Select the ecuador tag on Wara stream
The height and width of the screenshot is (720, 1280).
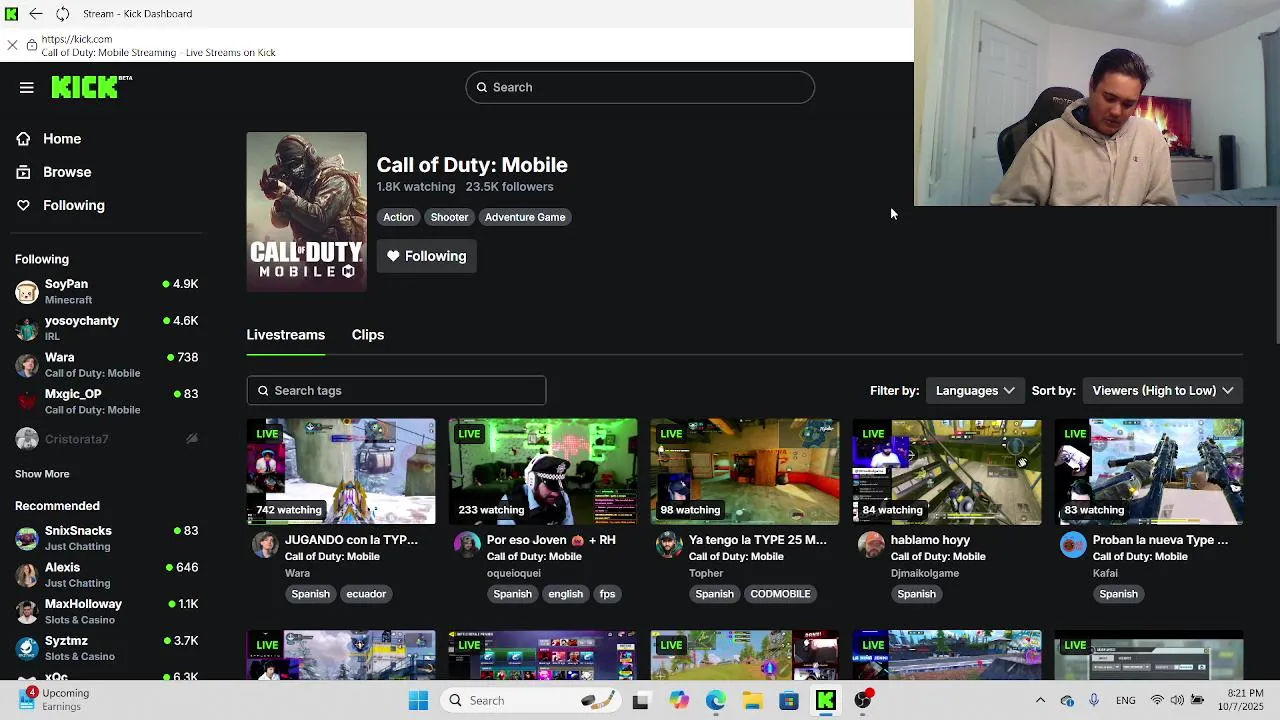pyautogui.click(x=366, y=594)
